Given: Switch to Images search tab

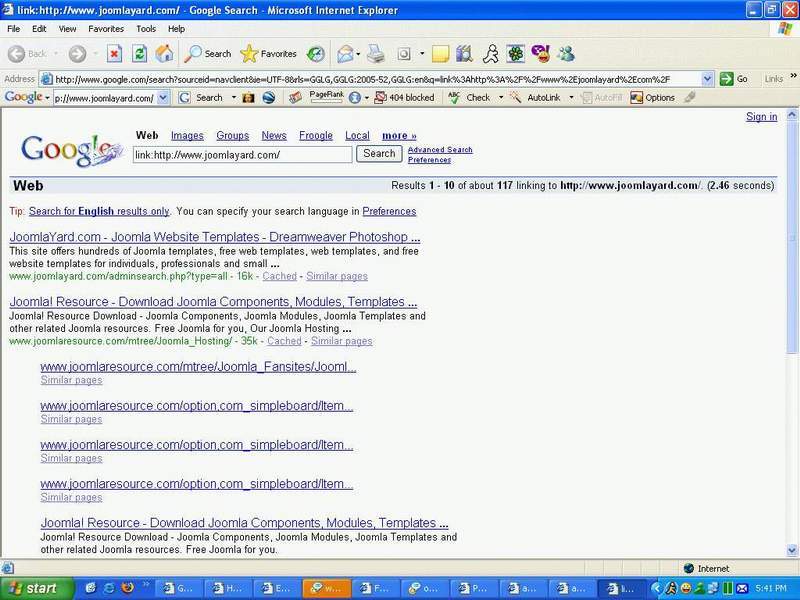Looking at the screenshot, I should [x=187, y=136].
